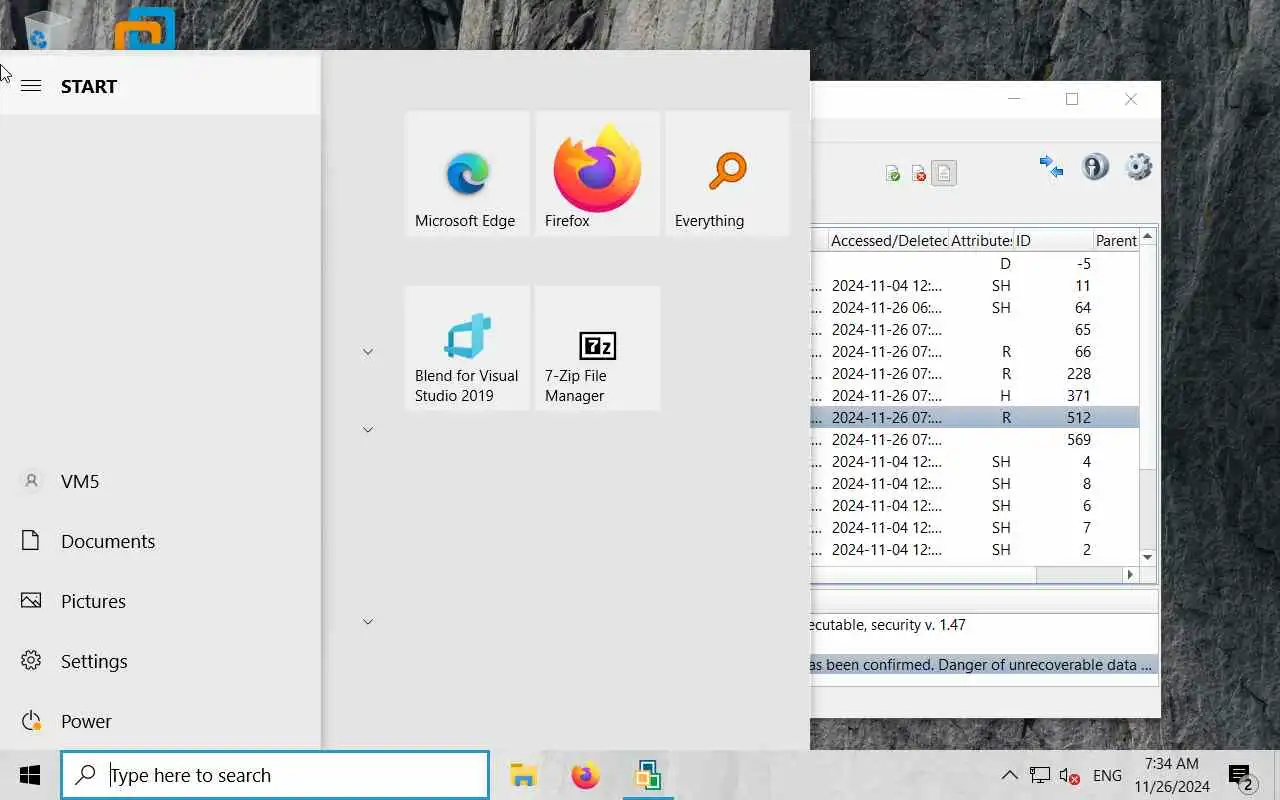Open Pictures from Start sidebar
Viewport: 1280px width, 800px height.
(160, 601)
